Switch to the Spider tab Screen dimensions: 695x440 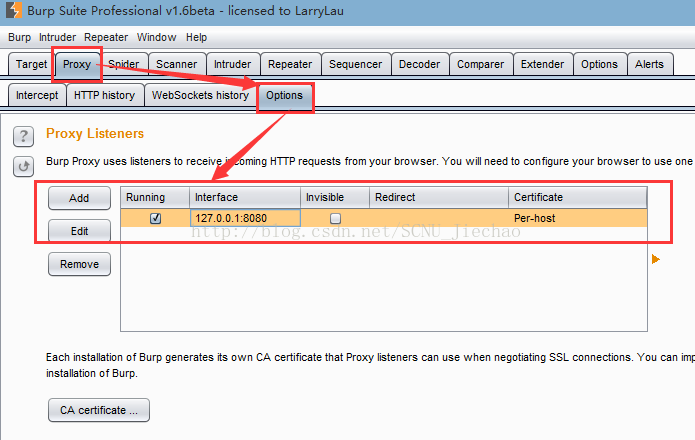click(x=124, y=64)
